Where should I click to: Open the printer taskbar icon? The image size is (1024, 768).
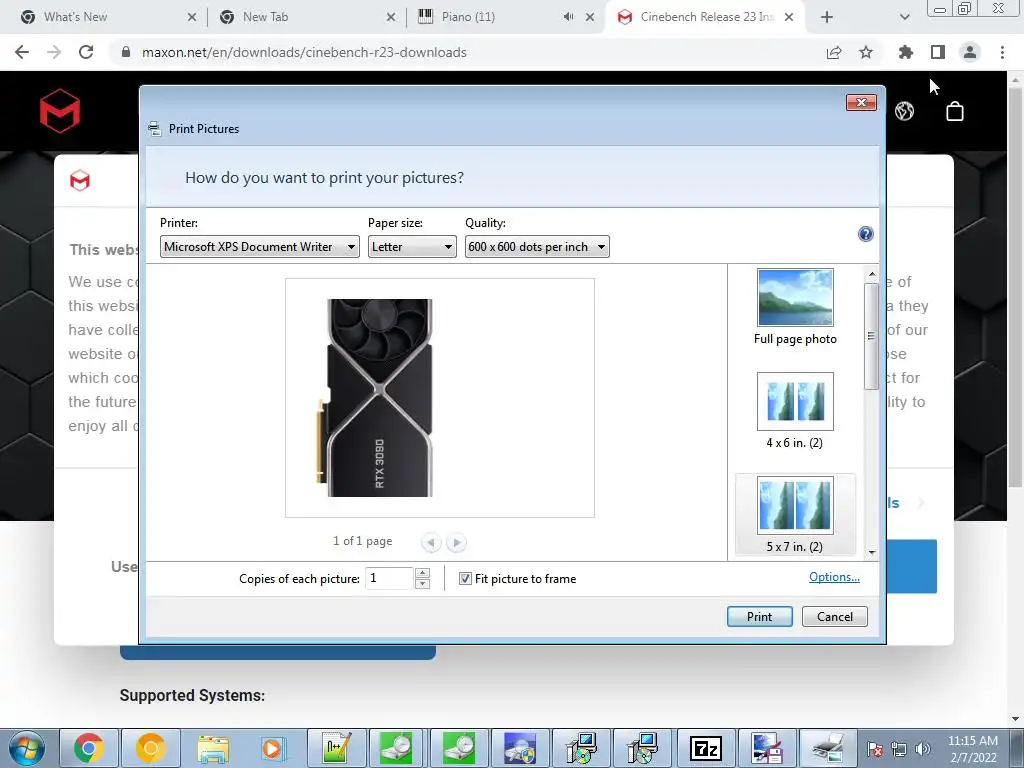click(x=828, y=748)
